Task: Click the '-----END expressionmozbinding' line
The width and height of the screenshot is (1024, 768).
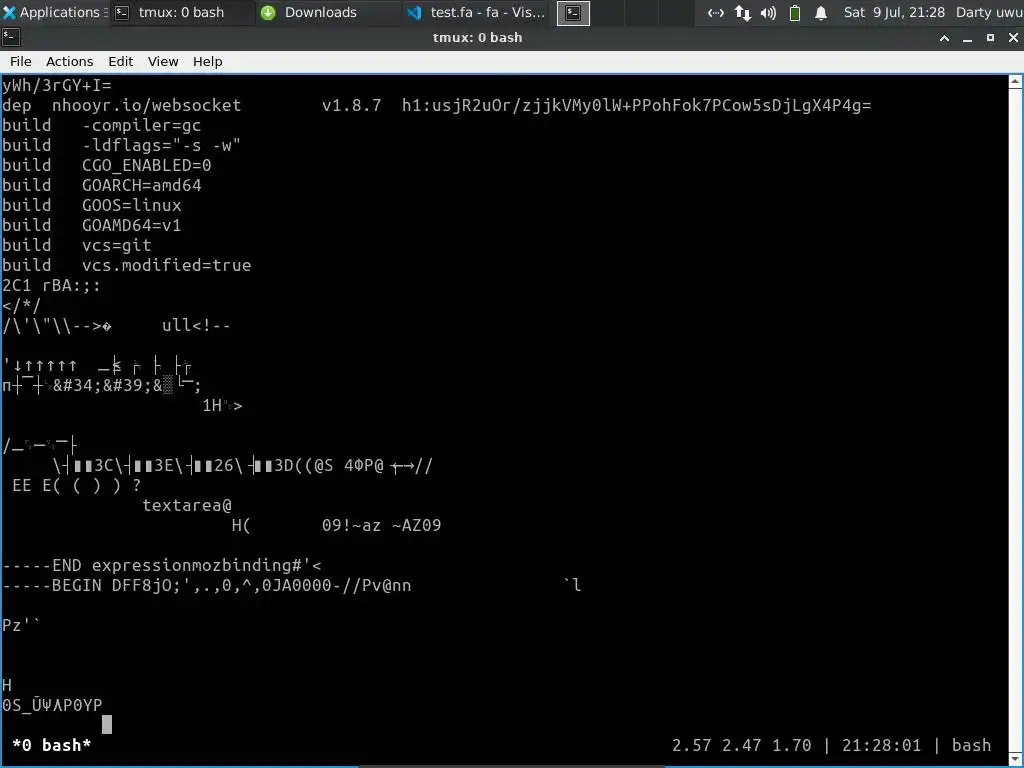Action: tap(161, 566)
